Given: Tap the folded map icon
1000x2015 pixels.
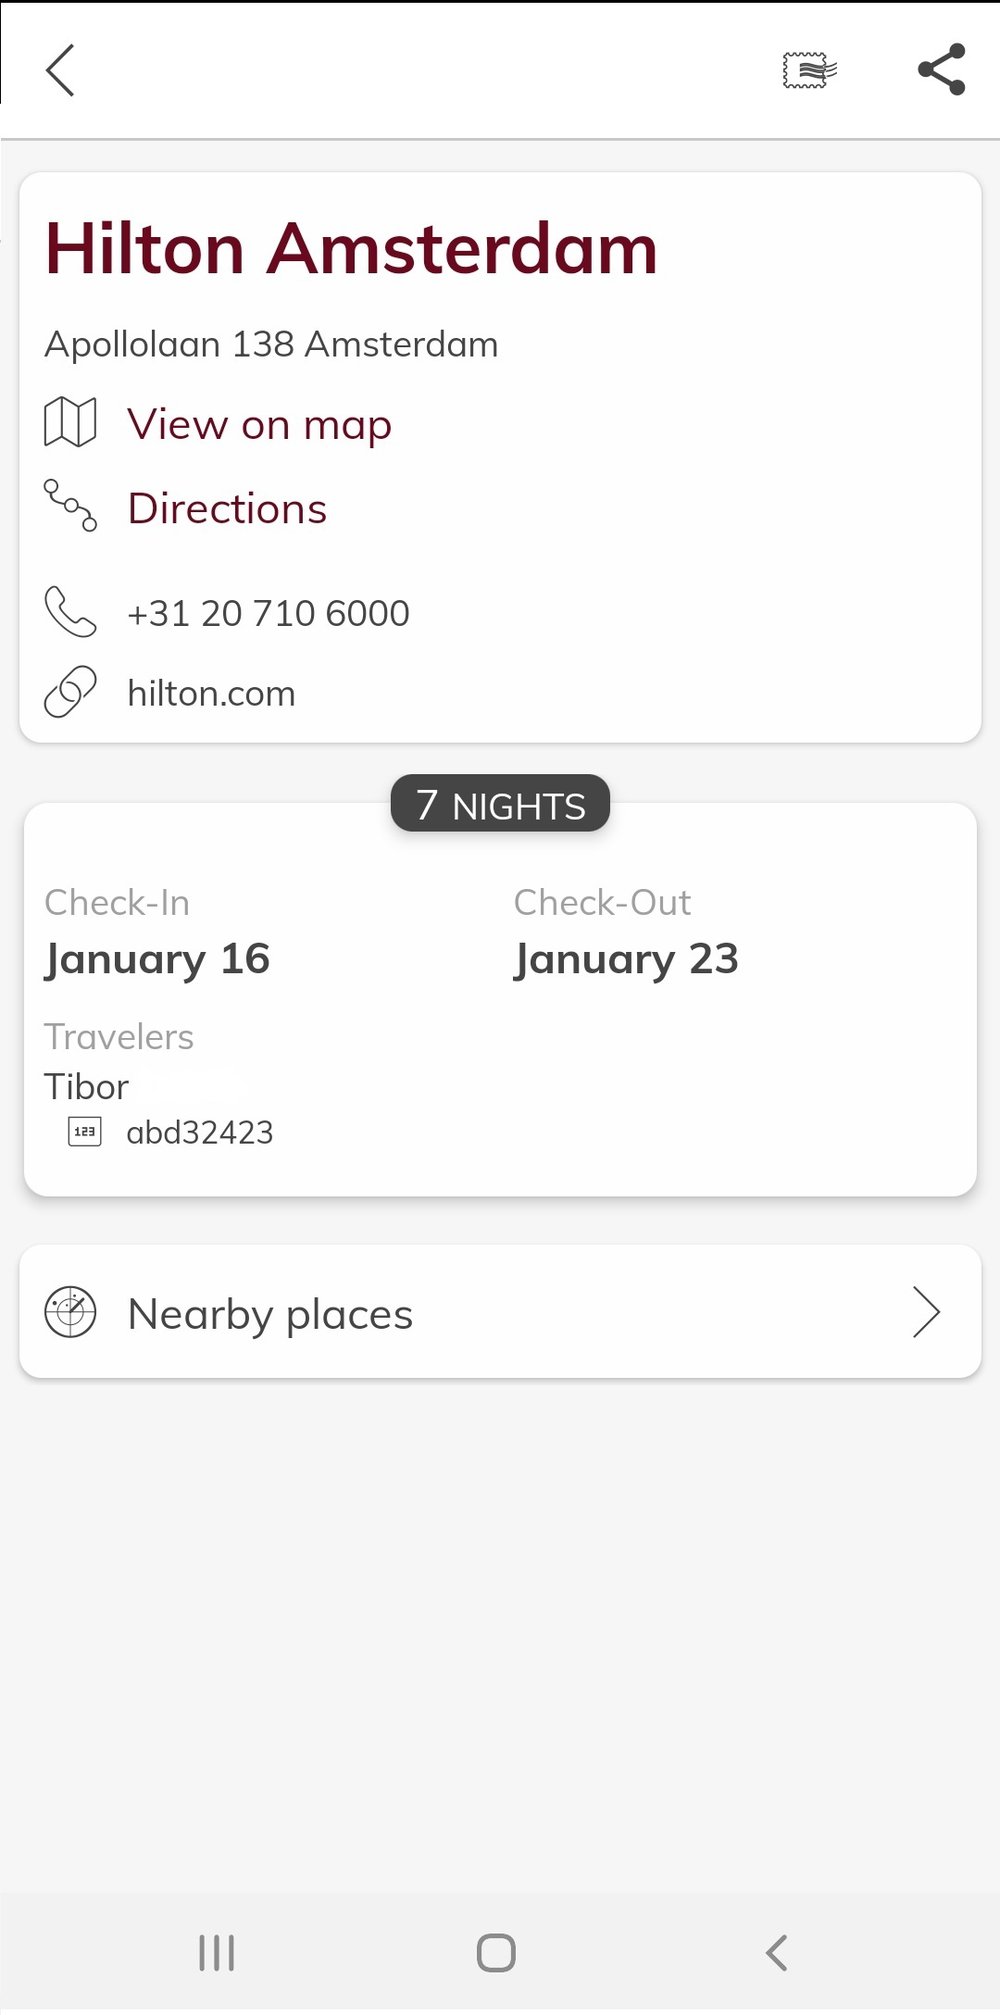Looking at the screenshot, I should [x=70, y=422].
